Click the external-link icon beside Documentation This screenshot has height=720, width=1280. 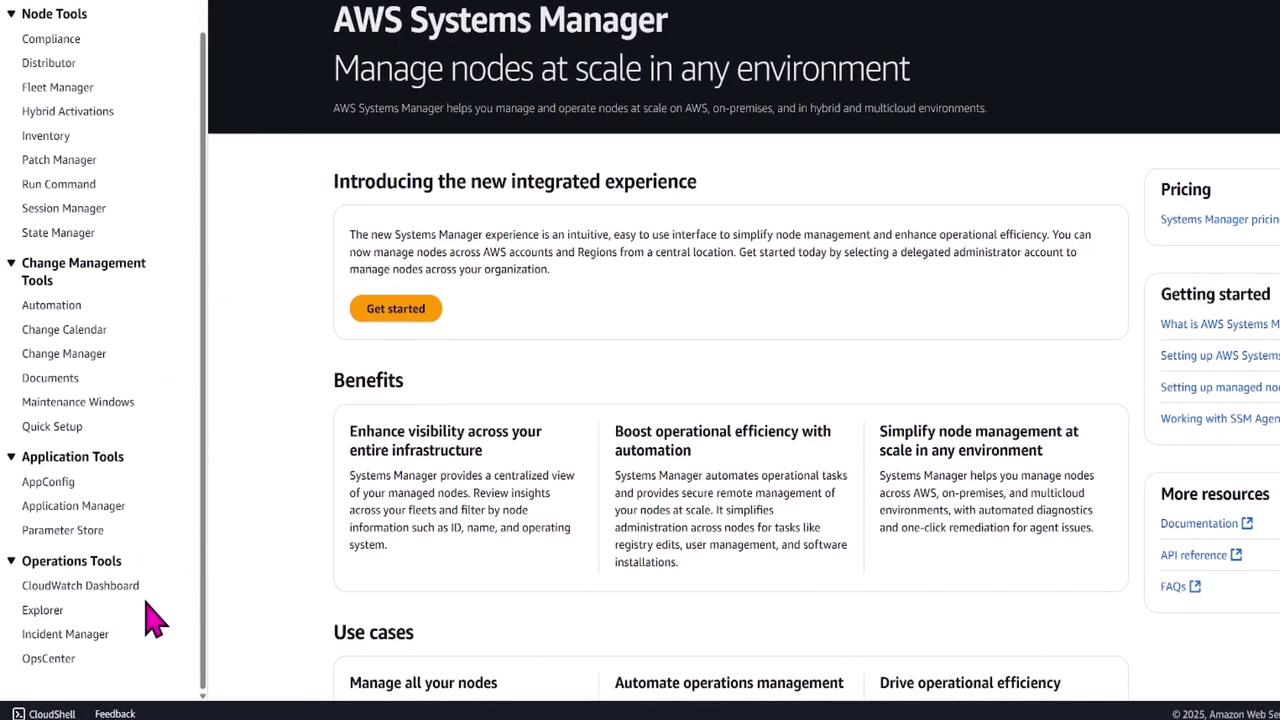click(1247, 523)
